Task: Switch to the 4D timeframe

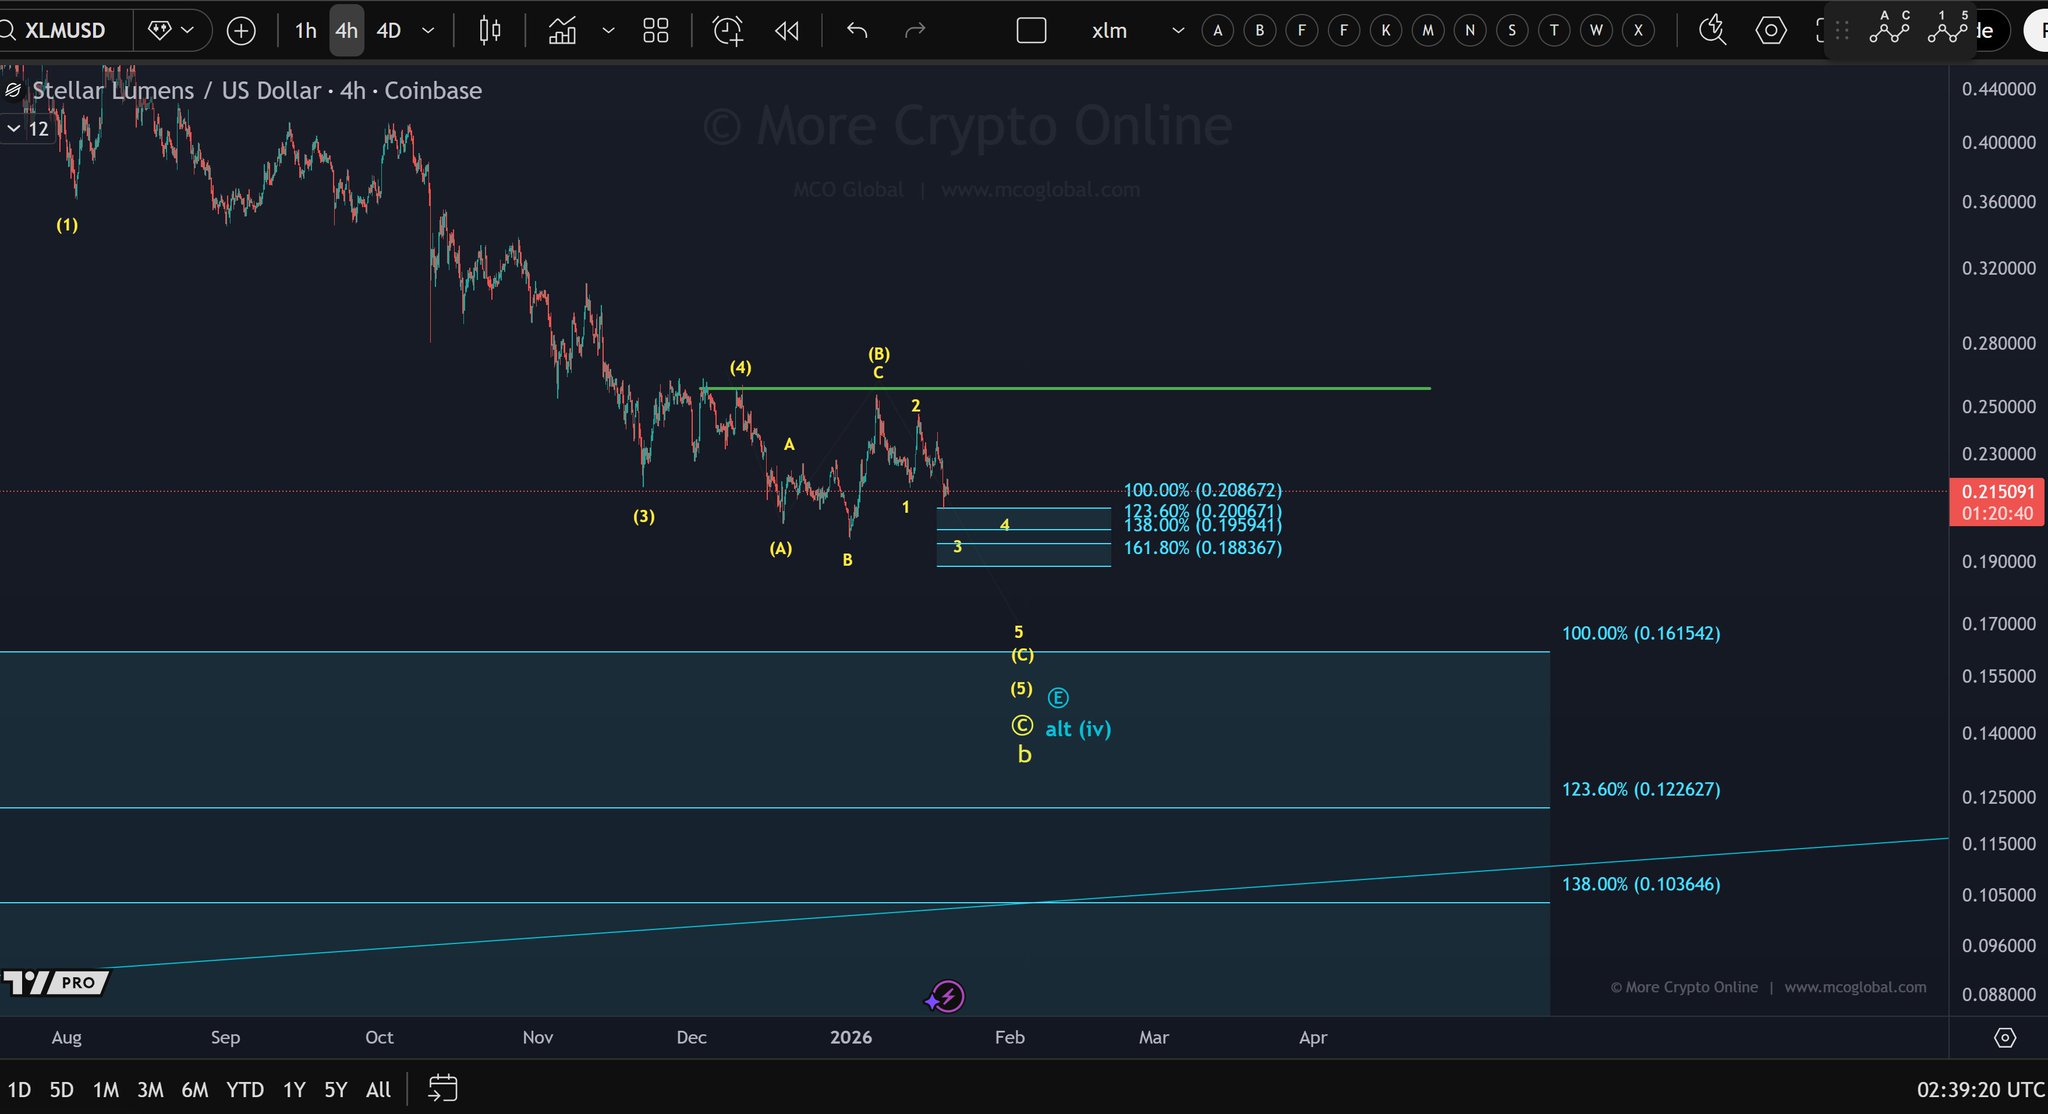Action: [x=388, y=31]
